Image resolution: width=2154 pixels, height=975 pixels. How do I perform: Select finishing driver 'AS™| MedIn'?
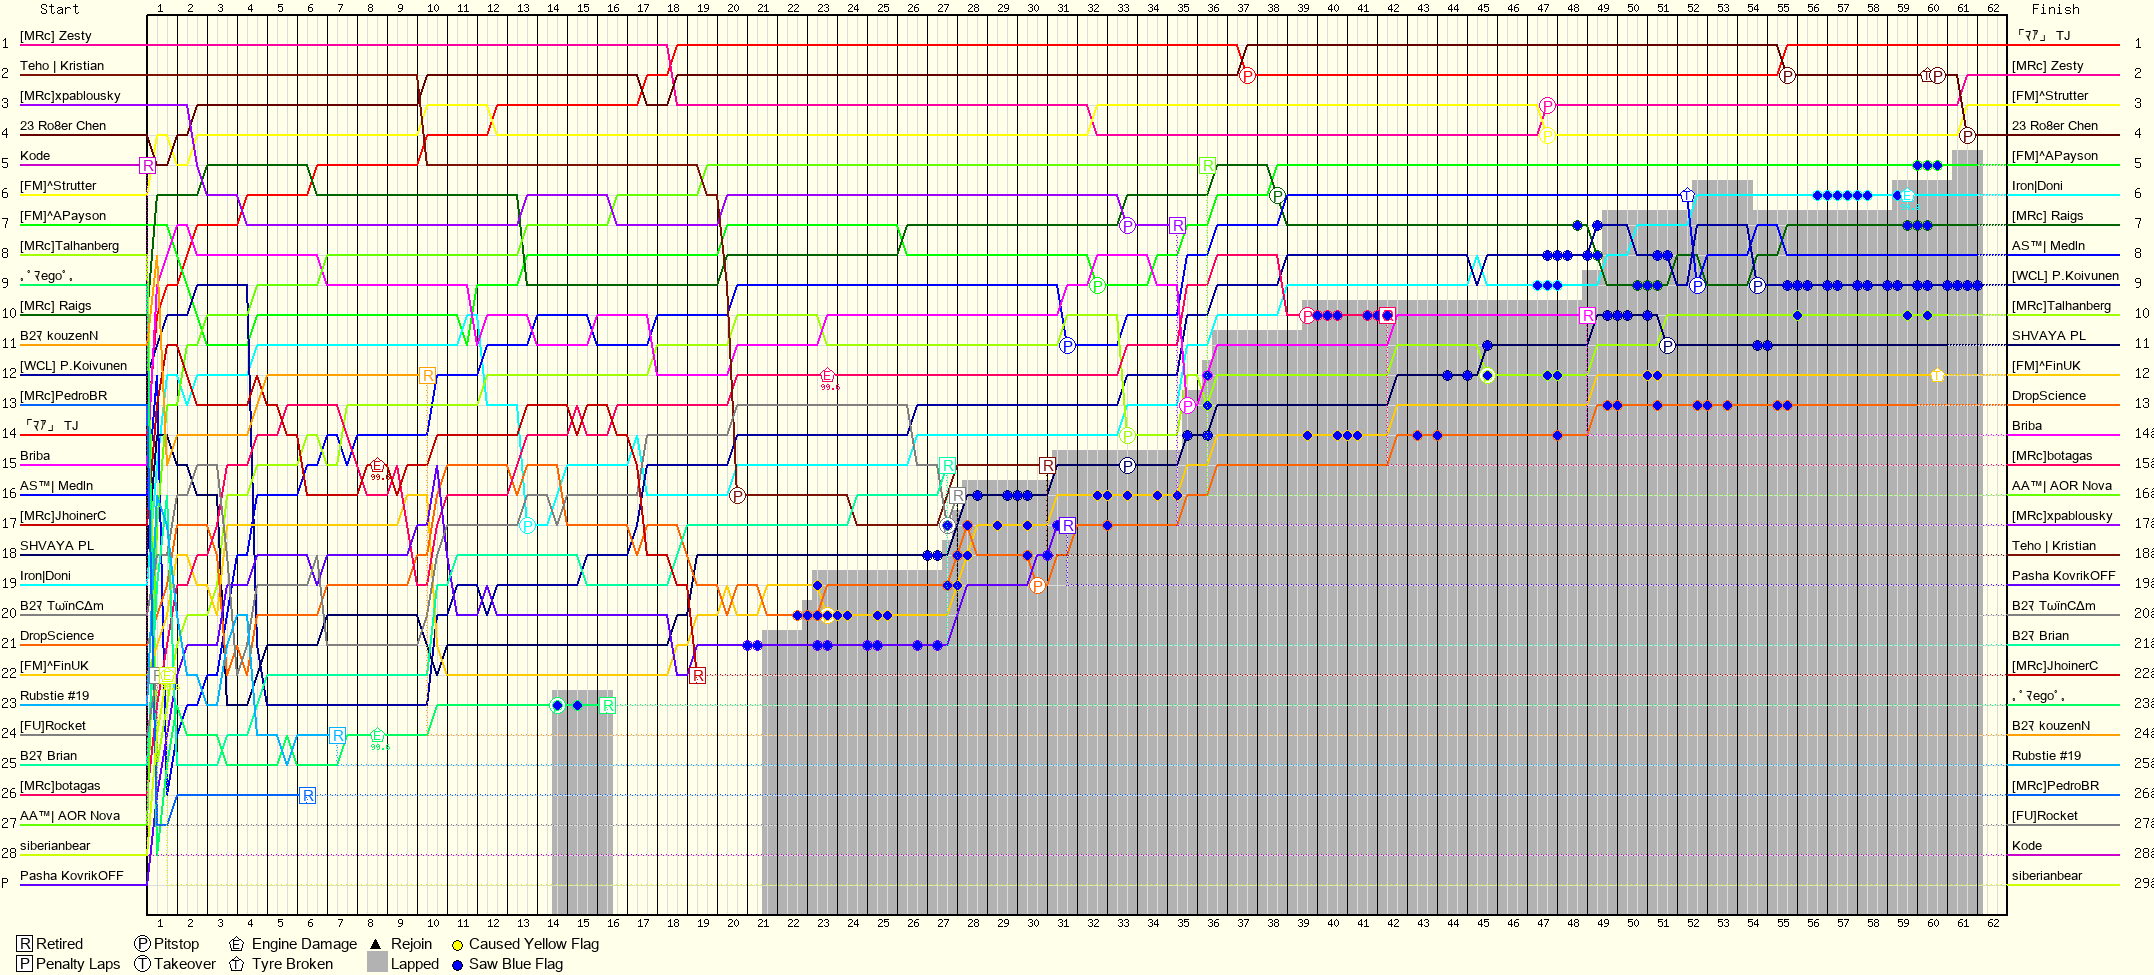click(x=2048, y=246)
